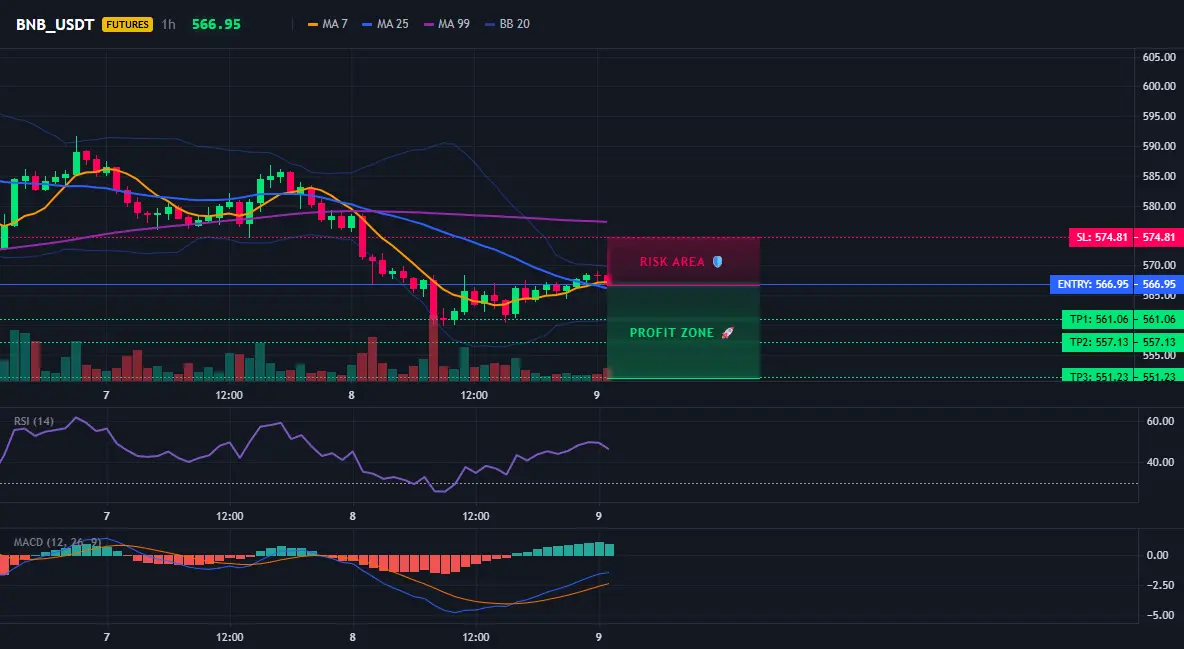Toggle the MA 99 legend item
The height and width of the screenshot is (649, 1184).
[x=446, y=24]
